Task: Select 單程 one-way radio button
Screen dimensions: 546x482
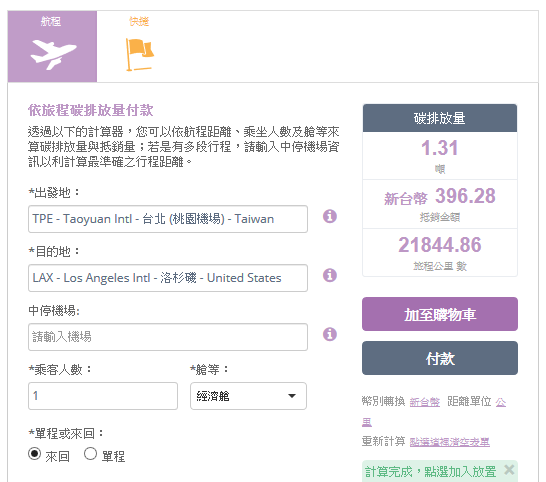Action: pyautogui.click(x=90, y=454)
